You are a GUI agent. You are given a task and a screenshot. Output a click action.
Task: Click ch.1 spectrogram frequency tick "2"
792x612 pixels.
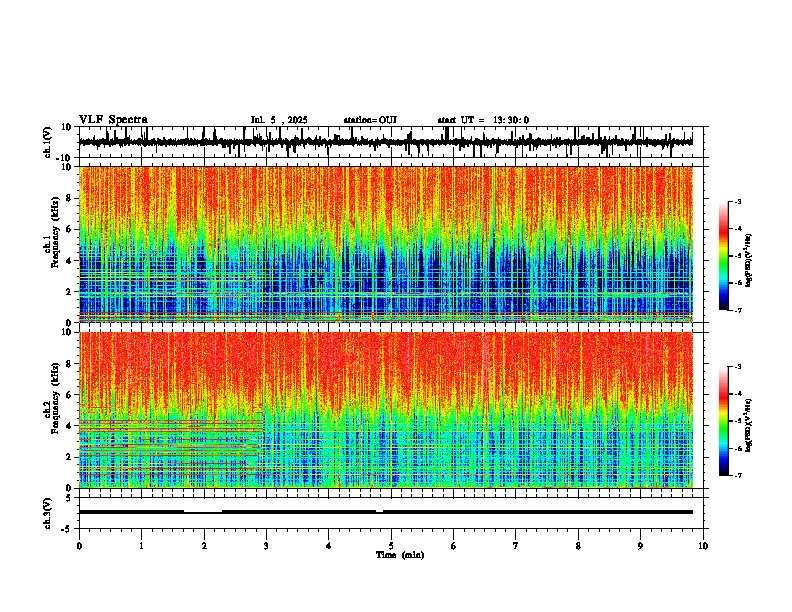pyautogui.click(x=70, y=291)
